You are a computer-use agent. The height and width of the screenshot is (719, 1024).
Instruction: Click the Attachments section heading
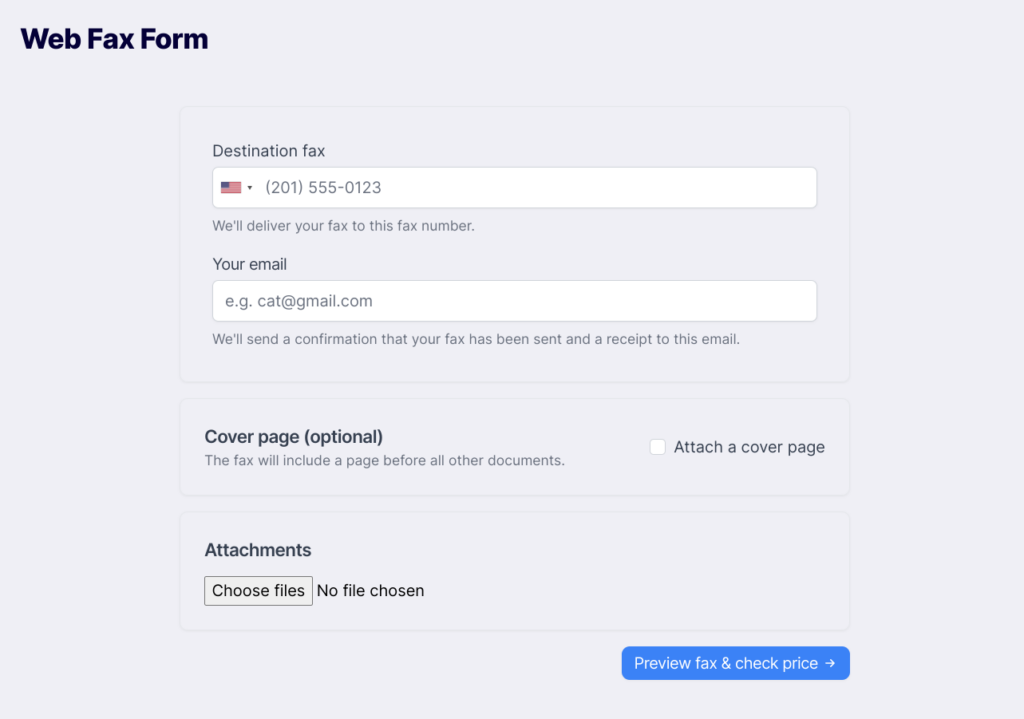(258, 550)
